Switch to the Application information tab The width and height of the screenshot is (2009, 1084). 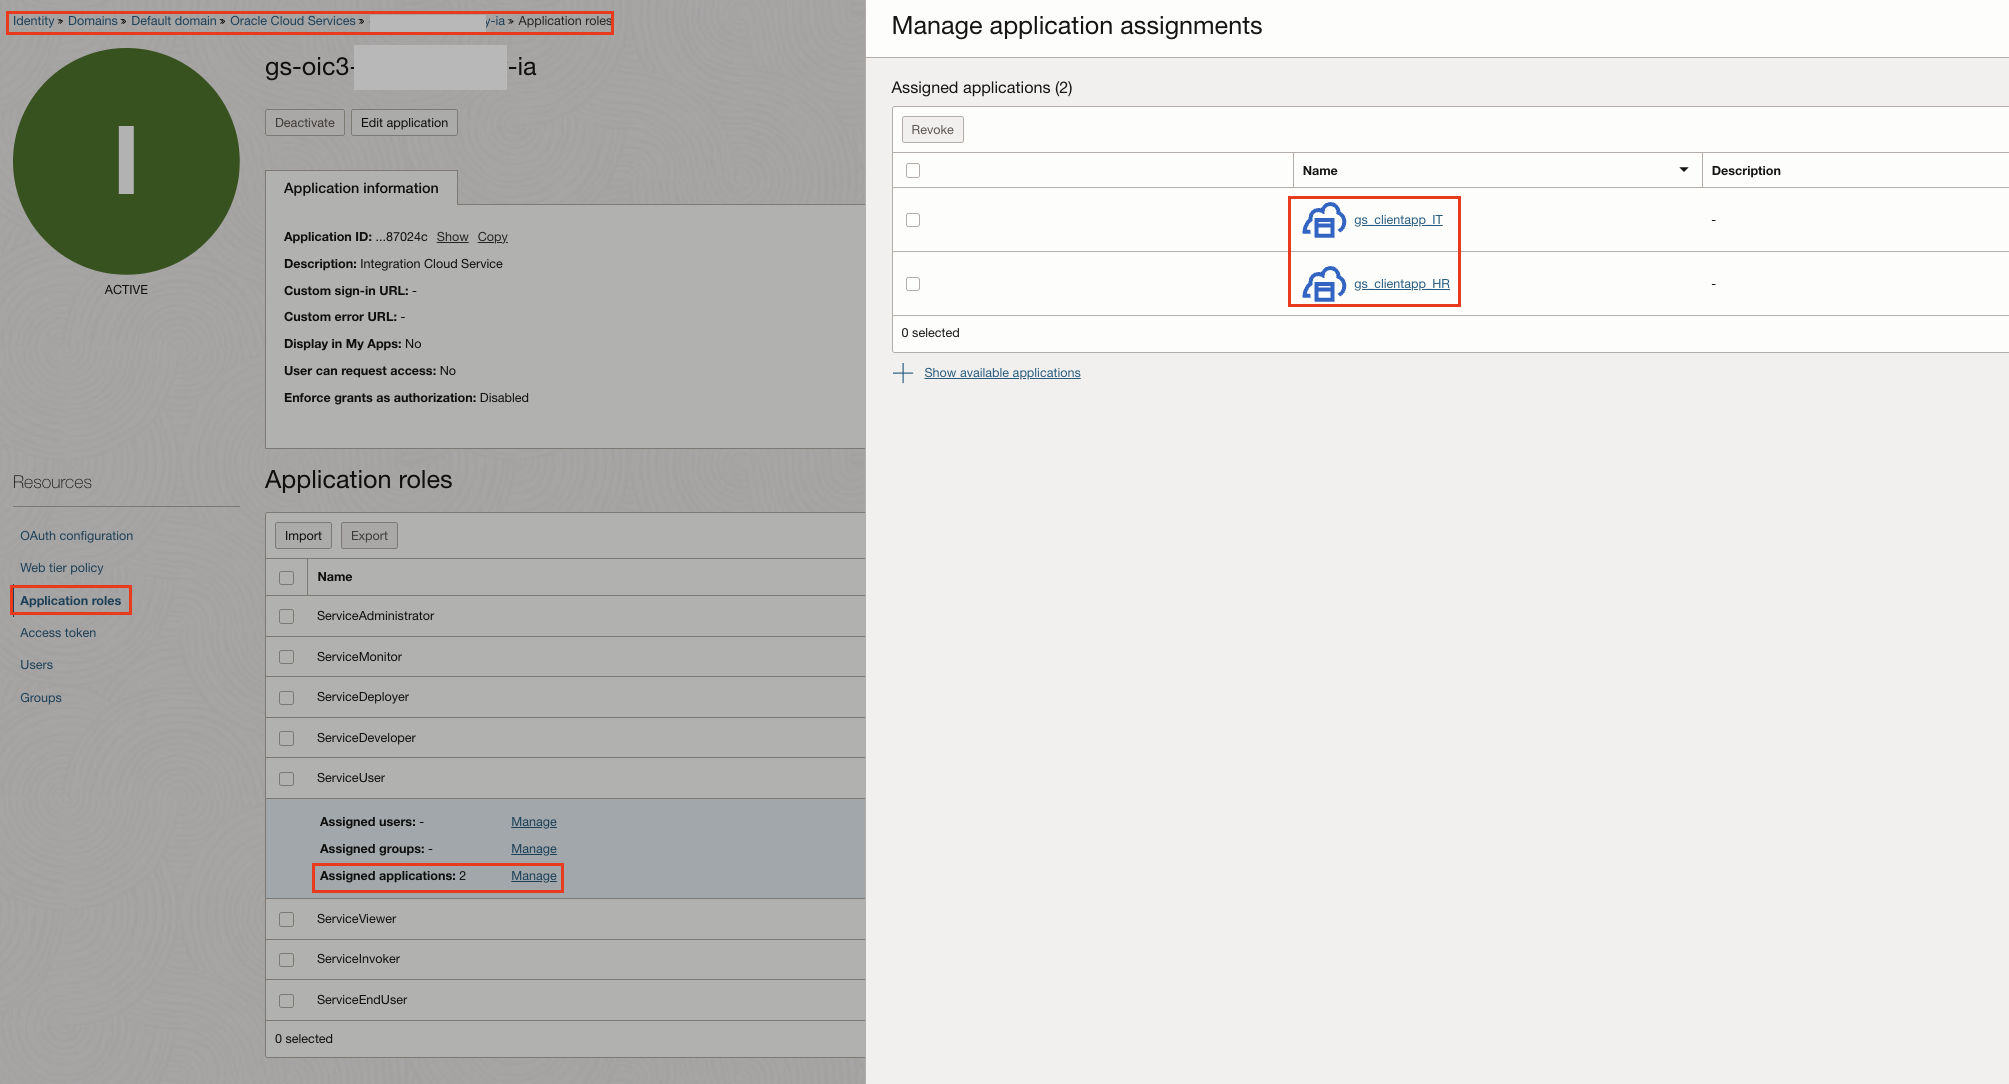click(361, 188)
